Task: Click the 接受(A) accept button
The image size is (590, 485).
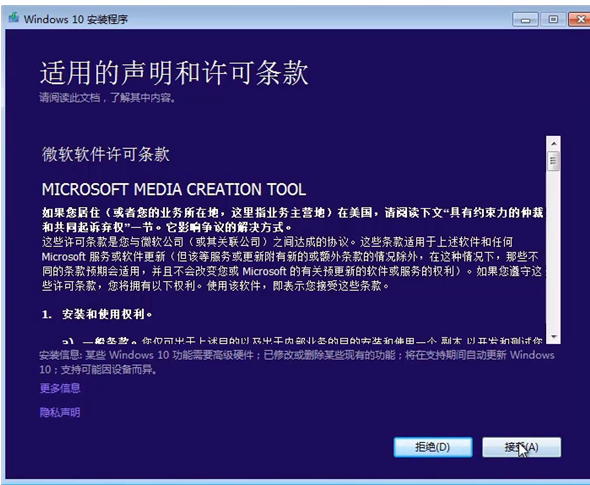Action: [x=522, y=447]
